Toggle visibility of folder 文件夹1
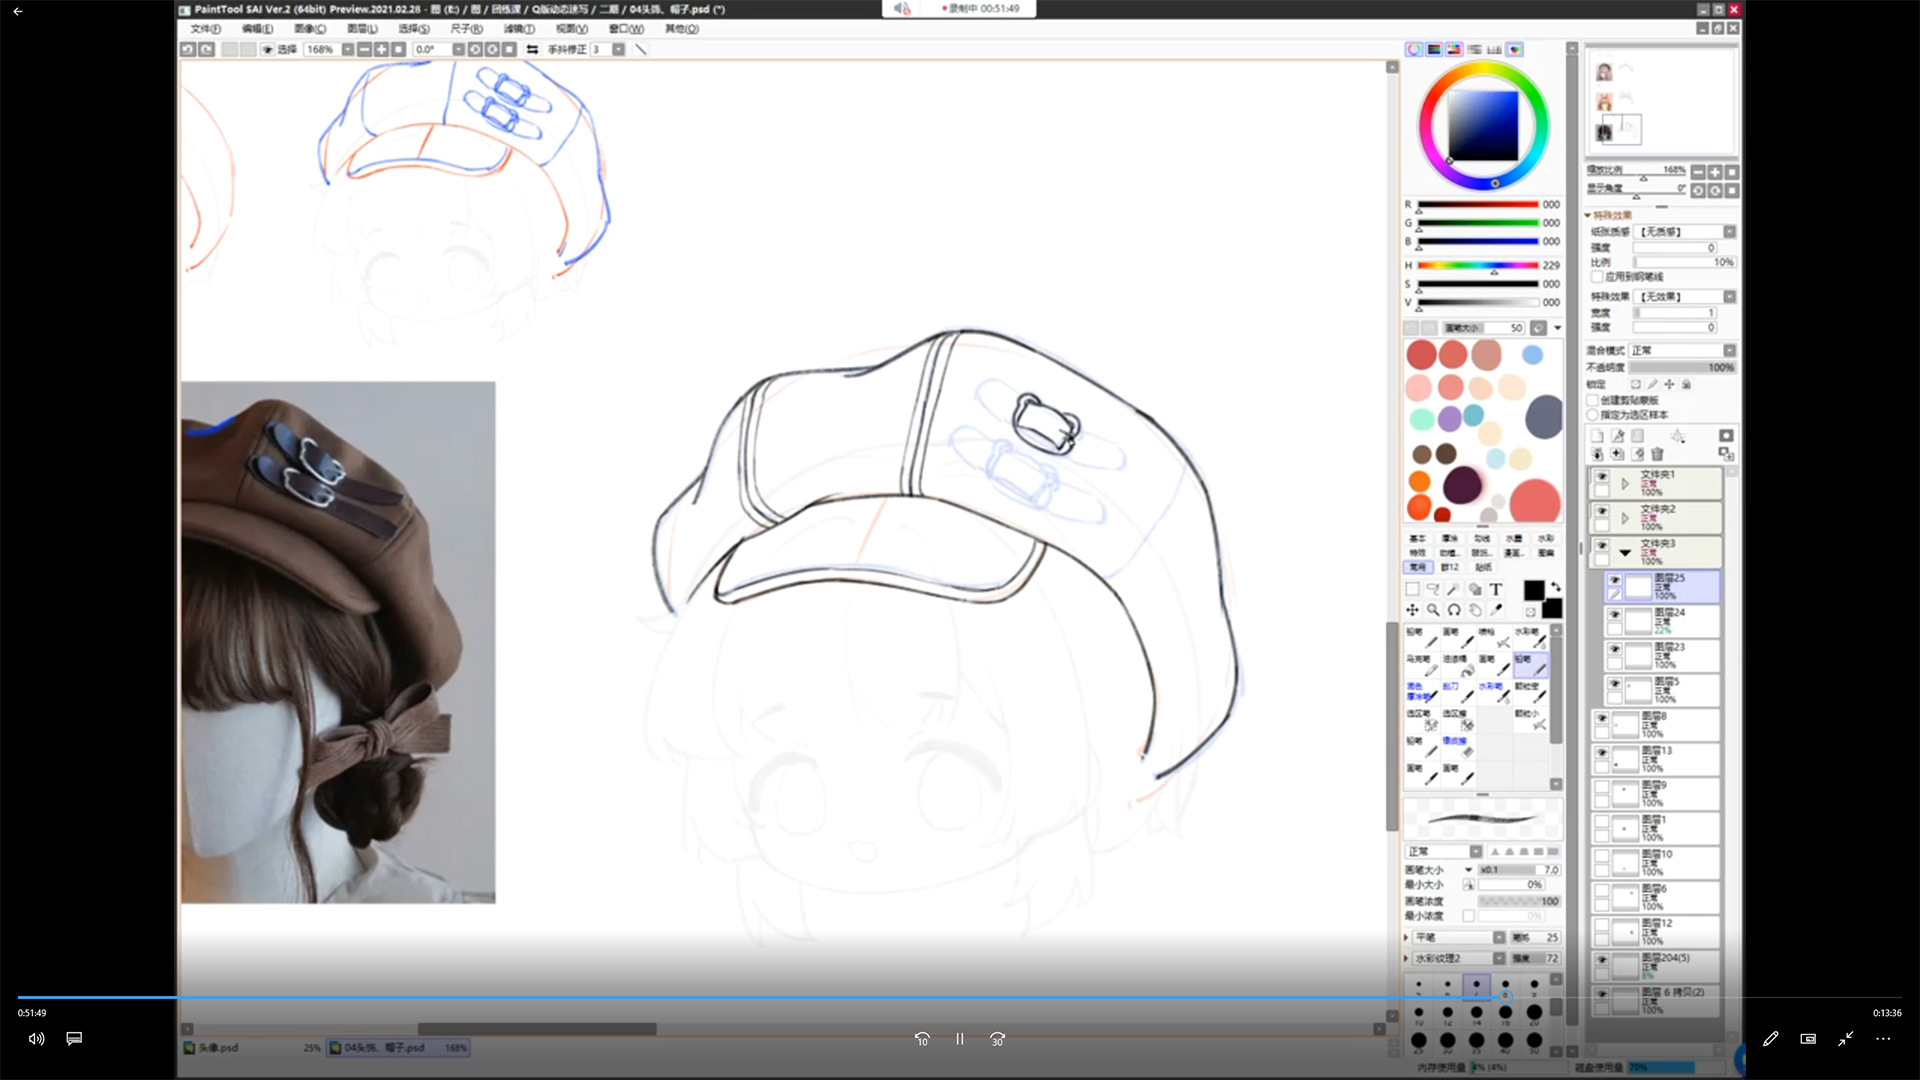 (x=1602, y=477)
